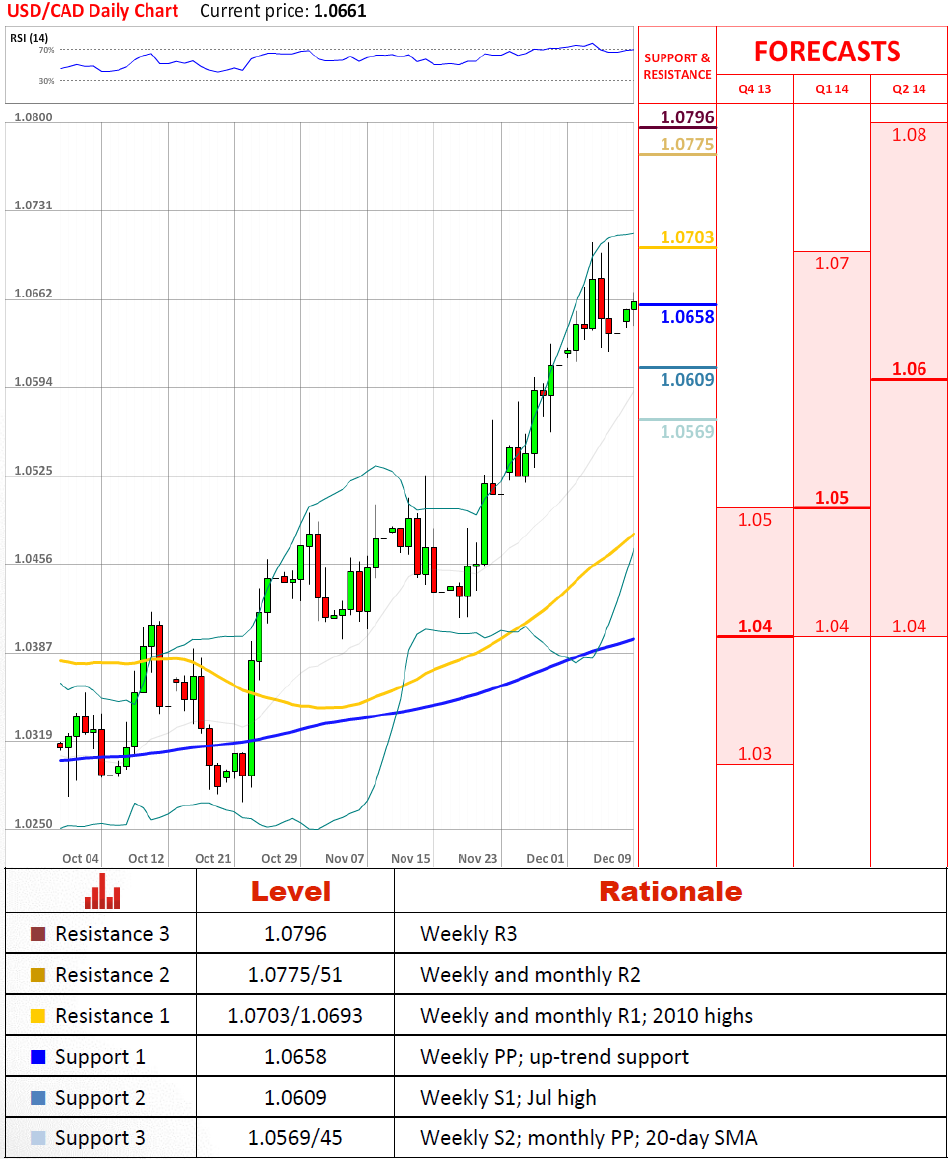
Task: Click the Level column header
Action: coord(291,891)
